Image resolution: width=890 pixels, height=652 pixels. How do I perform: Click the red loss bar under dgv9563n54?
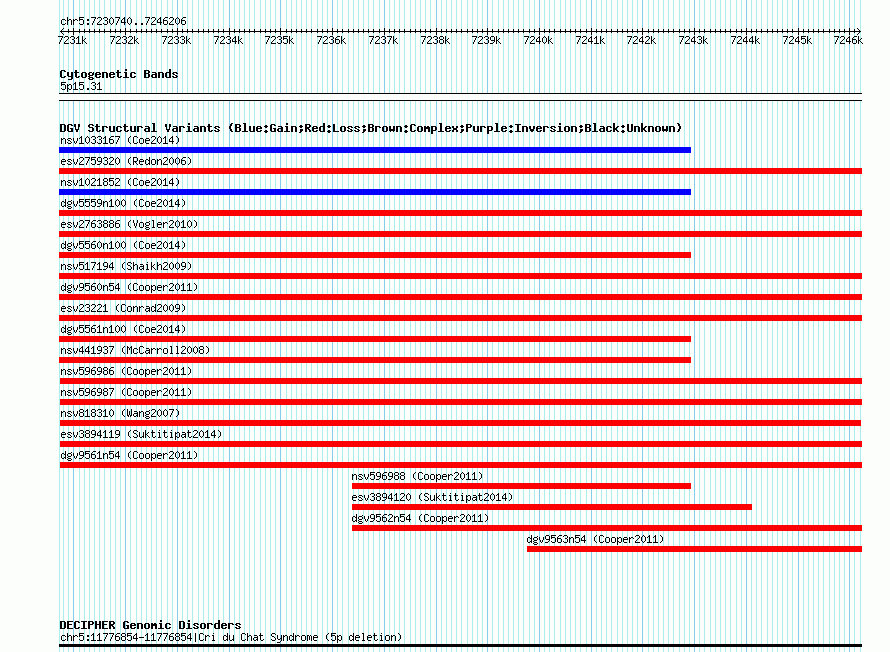(694, 549)
